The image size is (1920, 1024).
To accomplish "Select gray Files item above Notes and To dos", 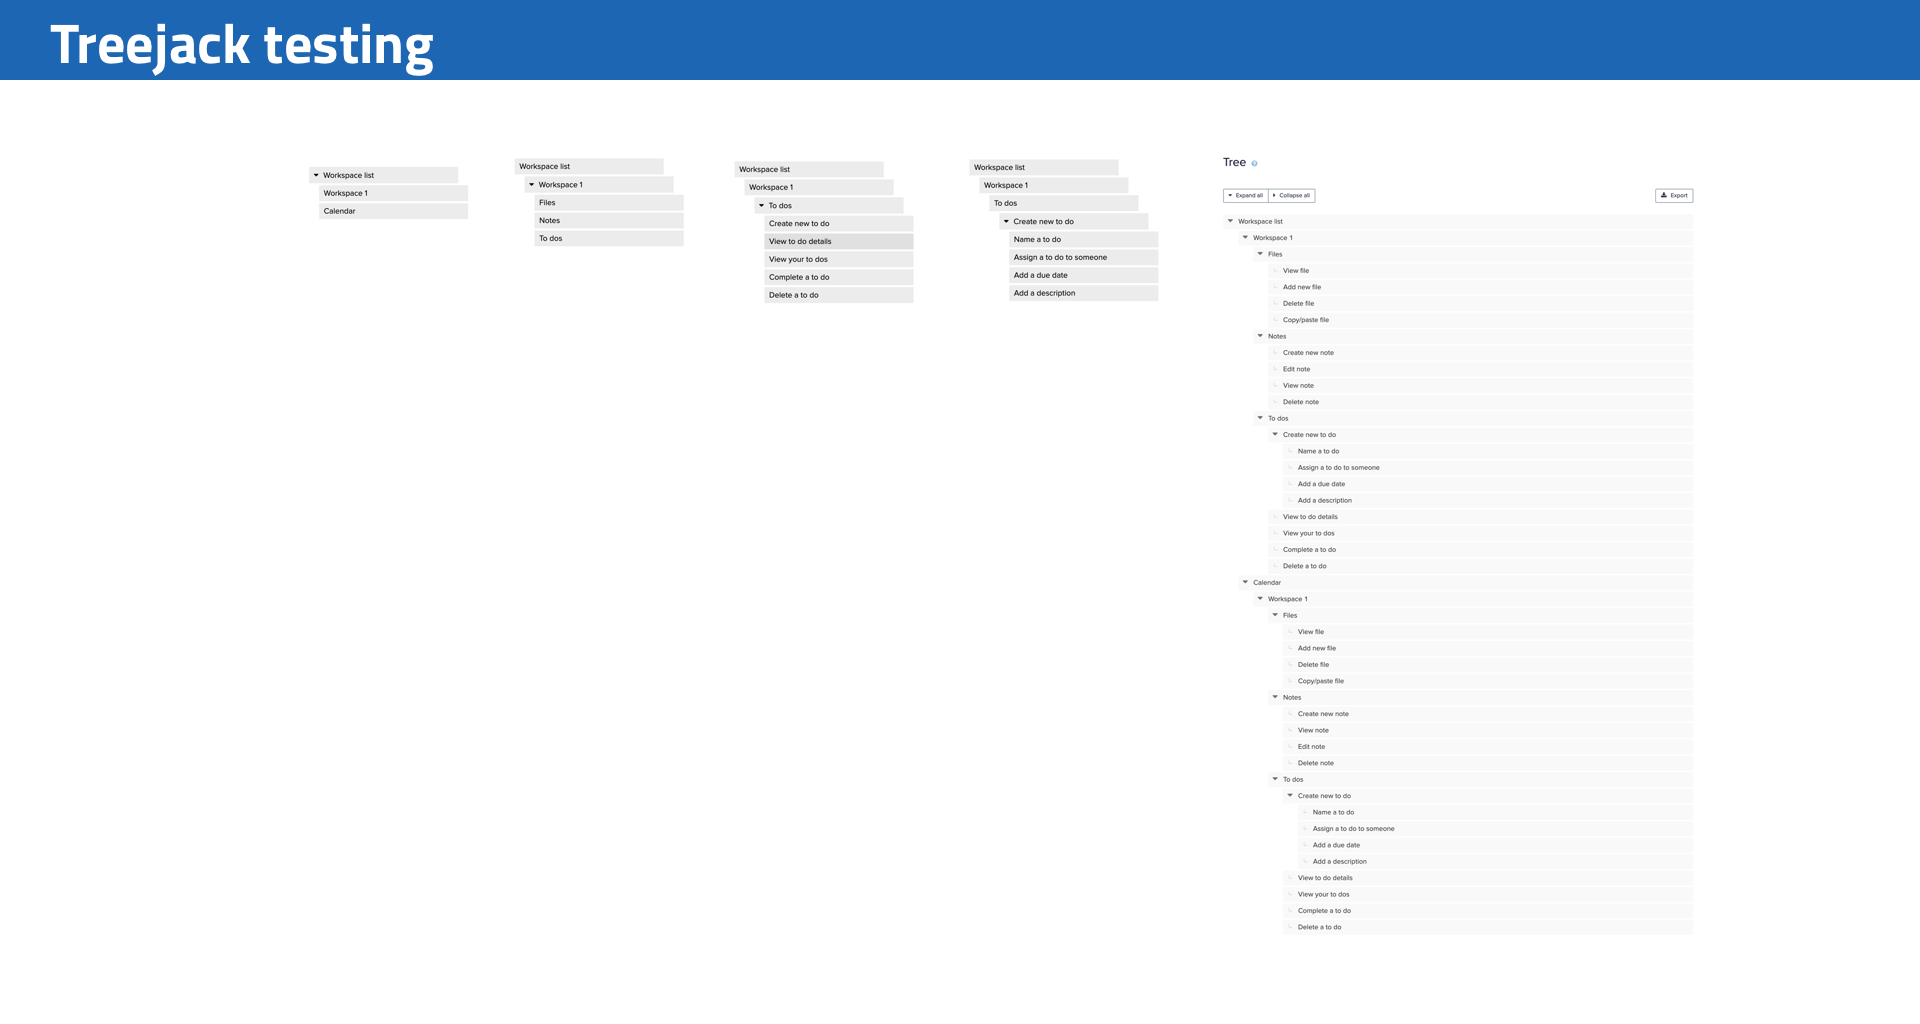I will (547, 203).
